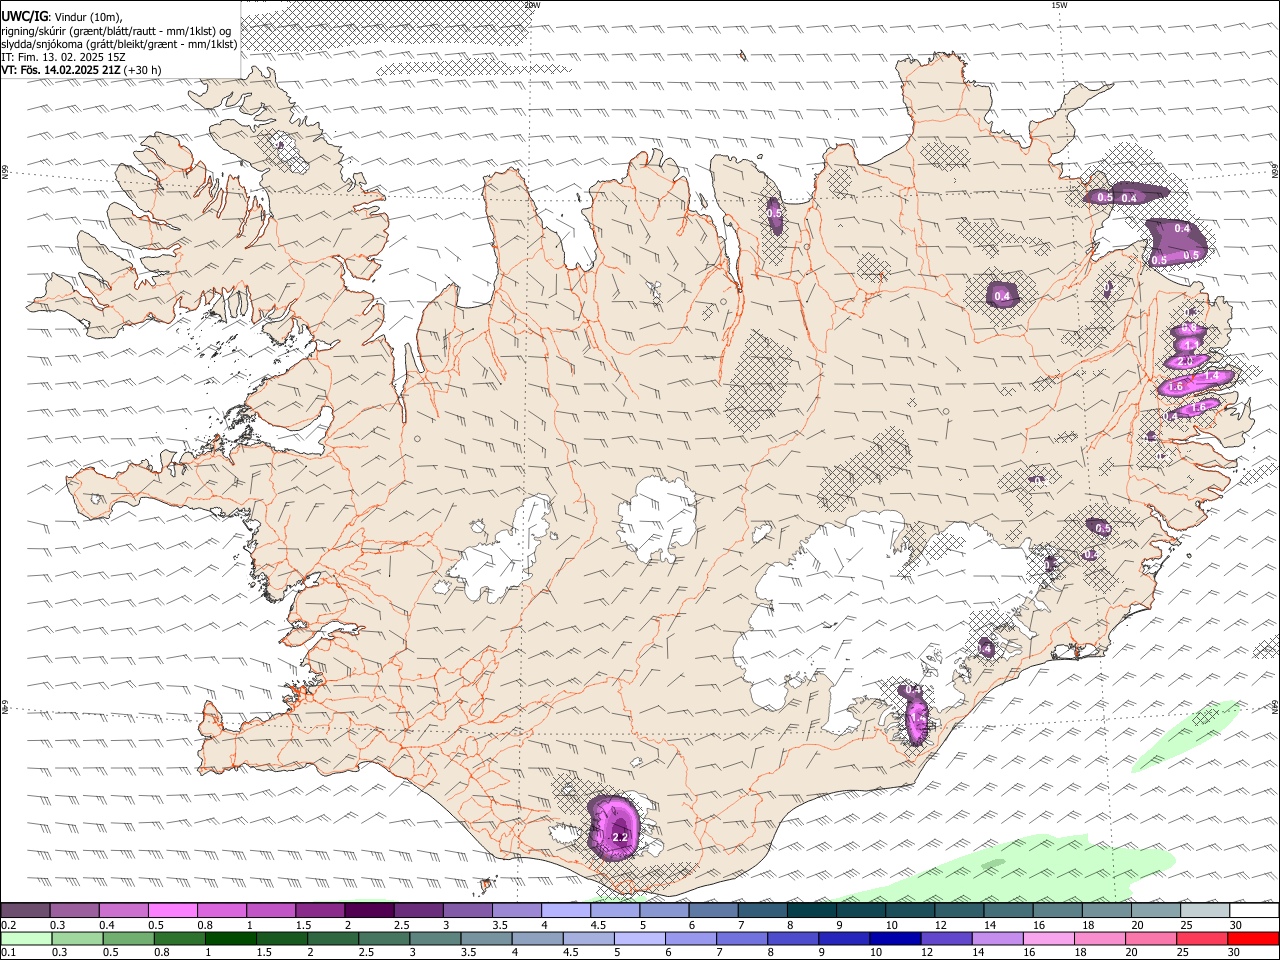Click the "0.2" label in the snow legend
The height and width of the screenshot is (960, 1280).
(8, 925)
